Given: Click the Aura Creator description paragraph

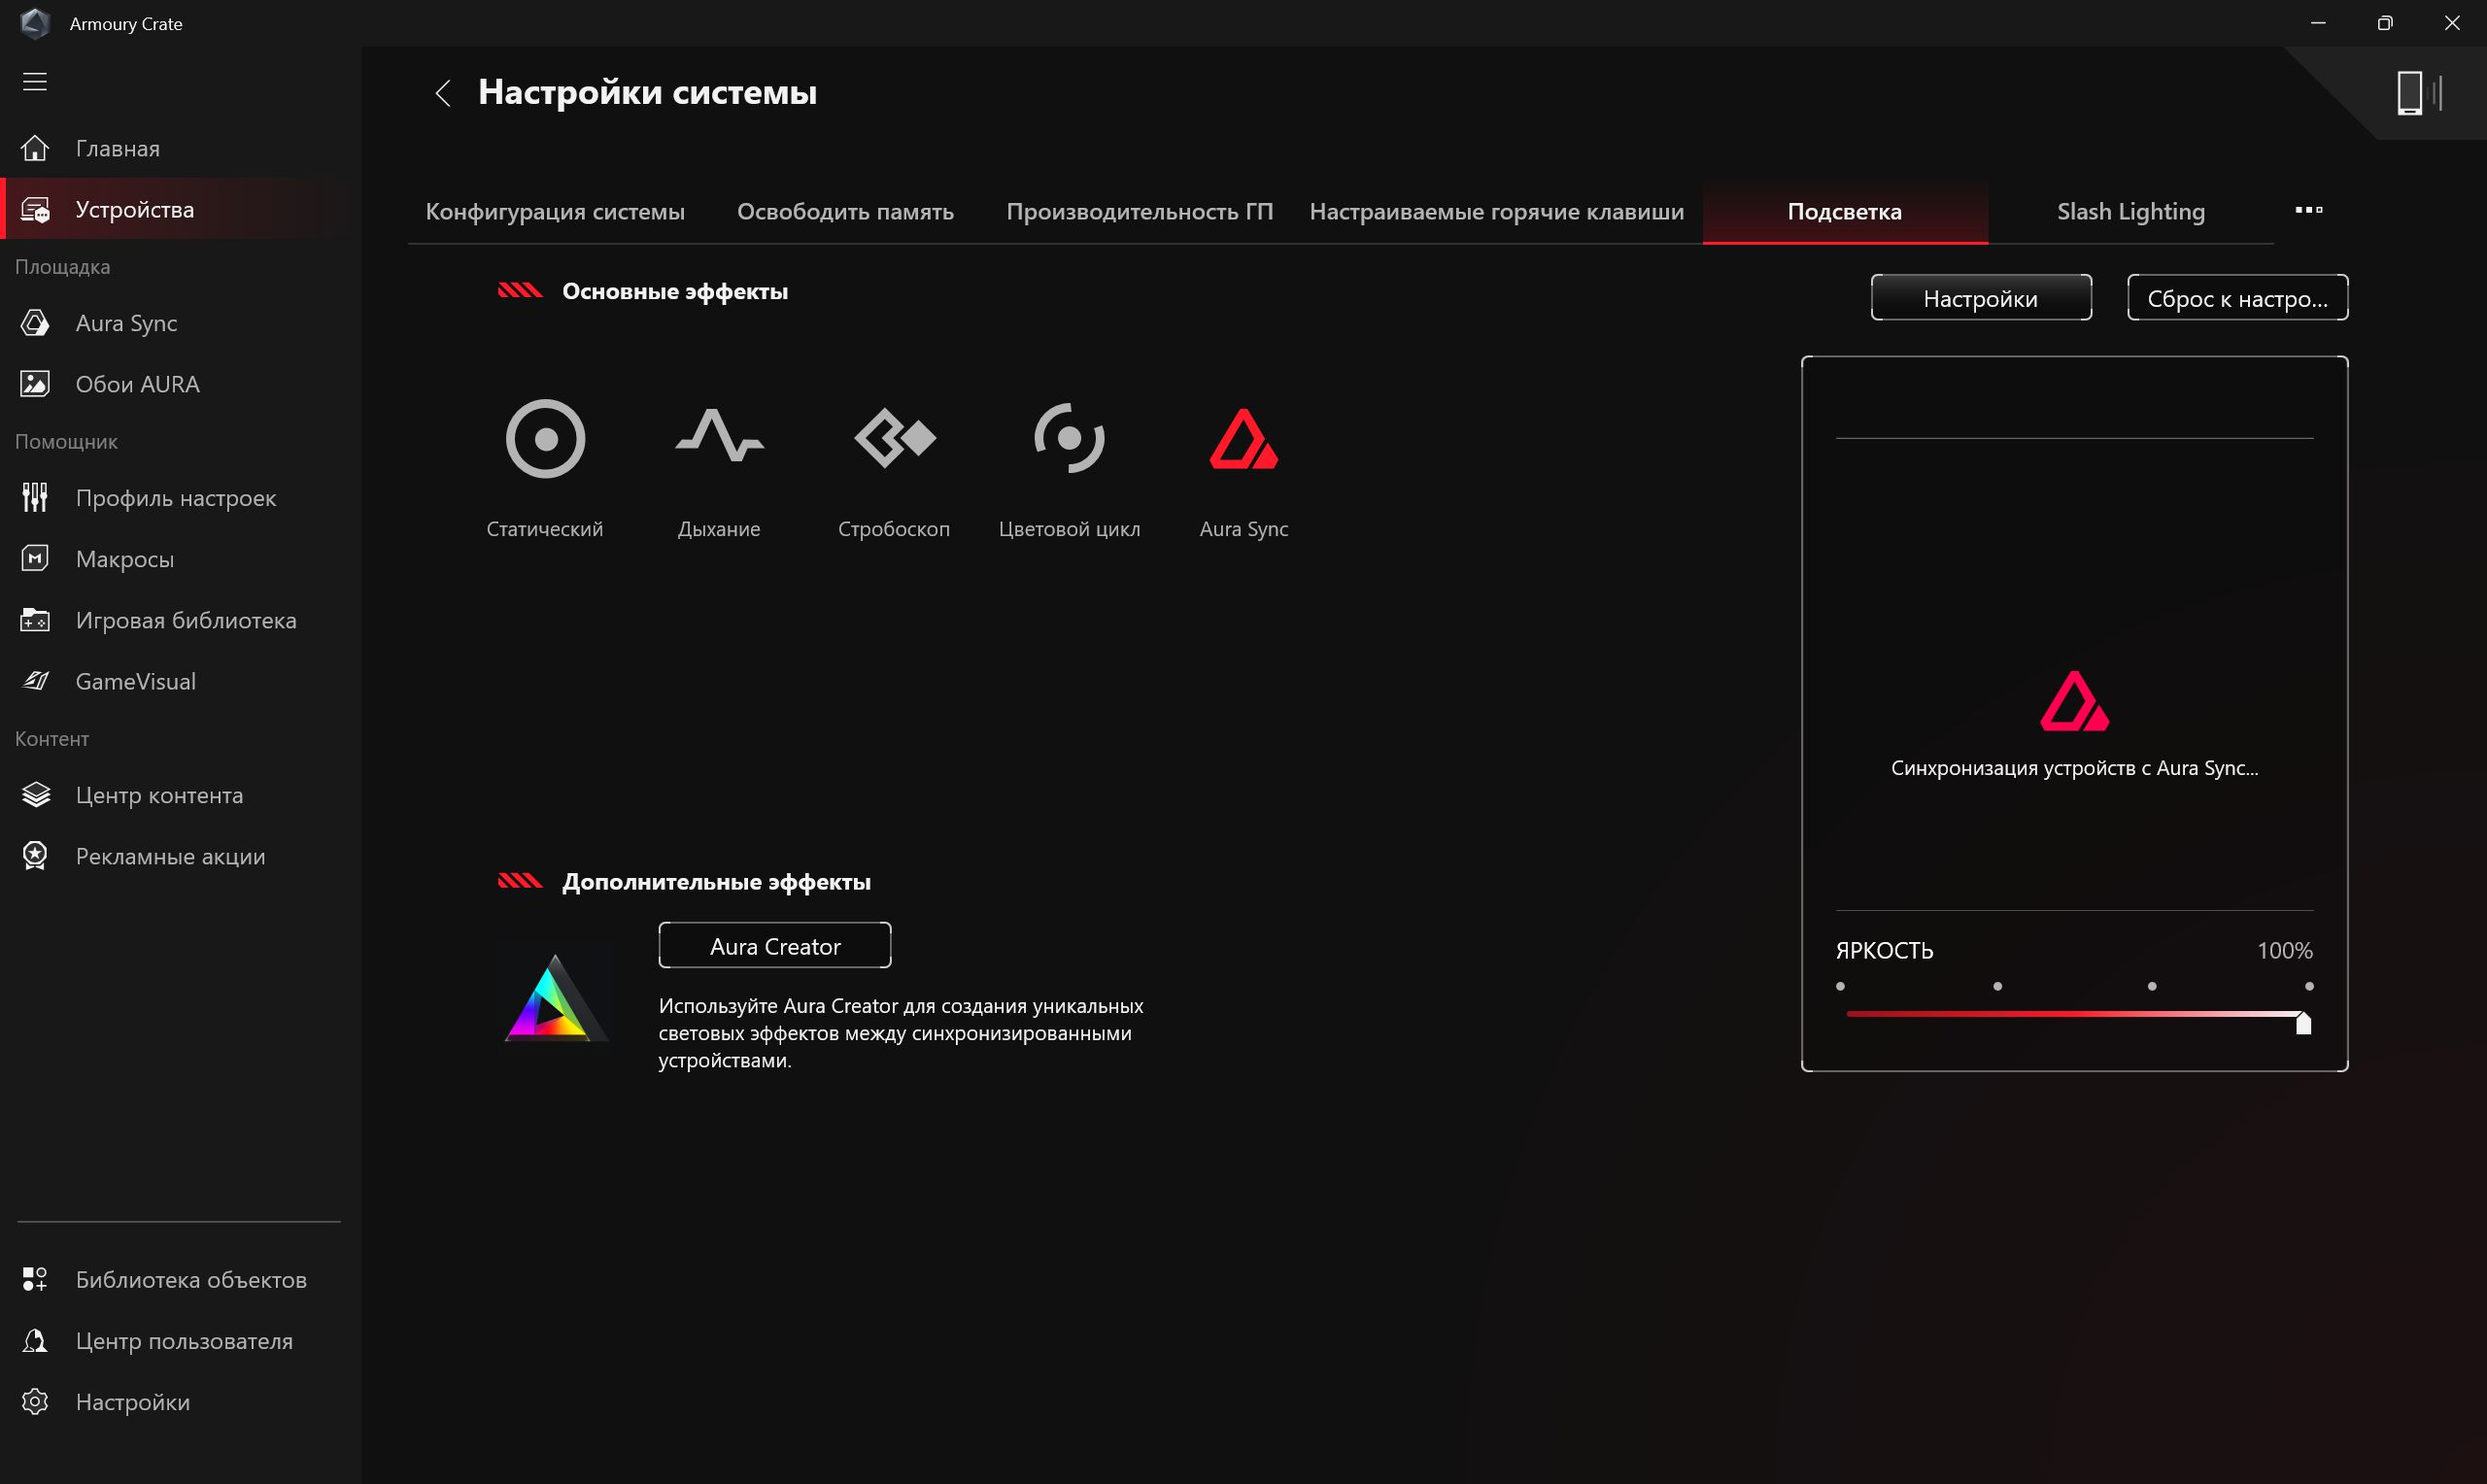Looking at the screenshot, I should coord(901,1033).
